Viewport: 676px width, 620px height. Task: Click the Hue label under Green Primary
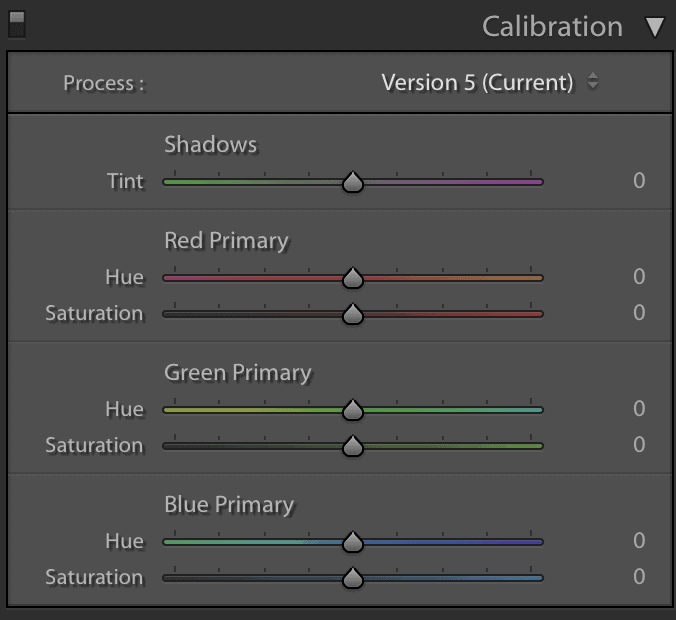125,409
